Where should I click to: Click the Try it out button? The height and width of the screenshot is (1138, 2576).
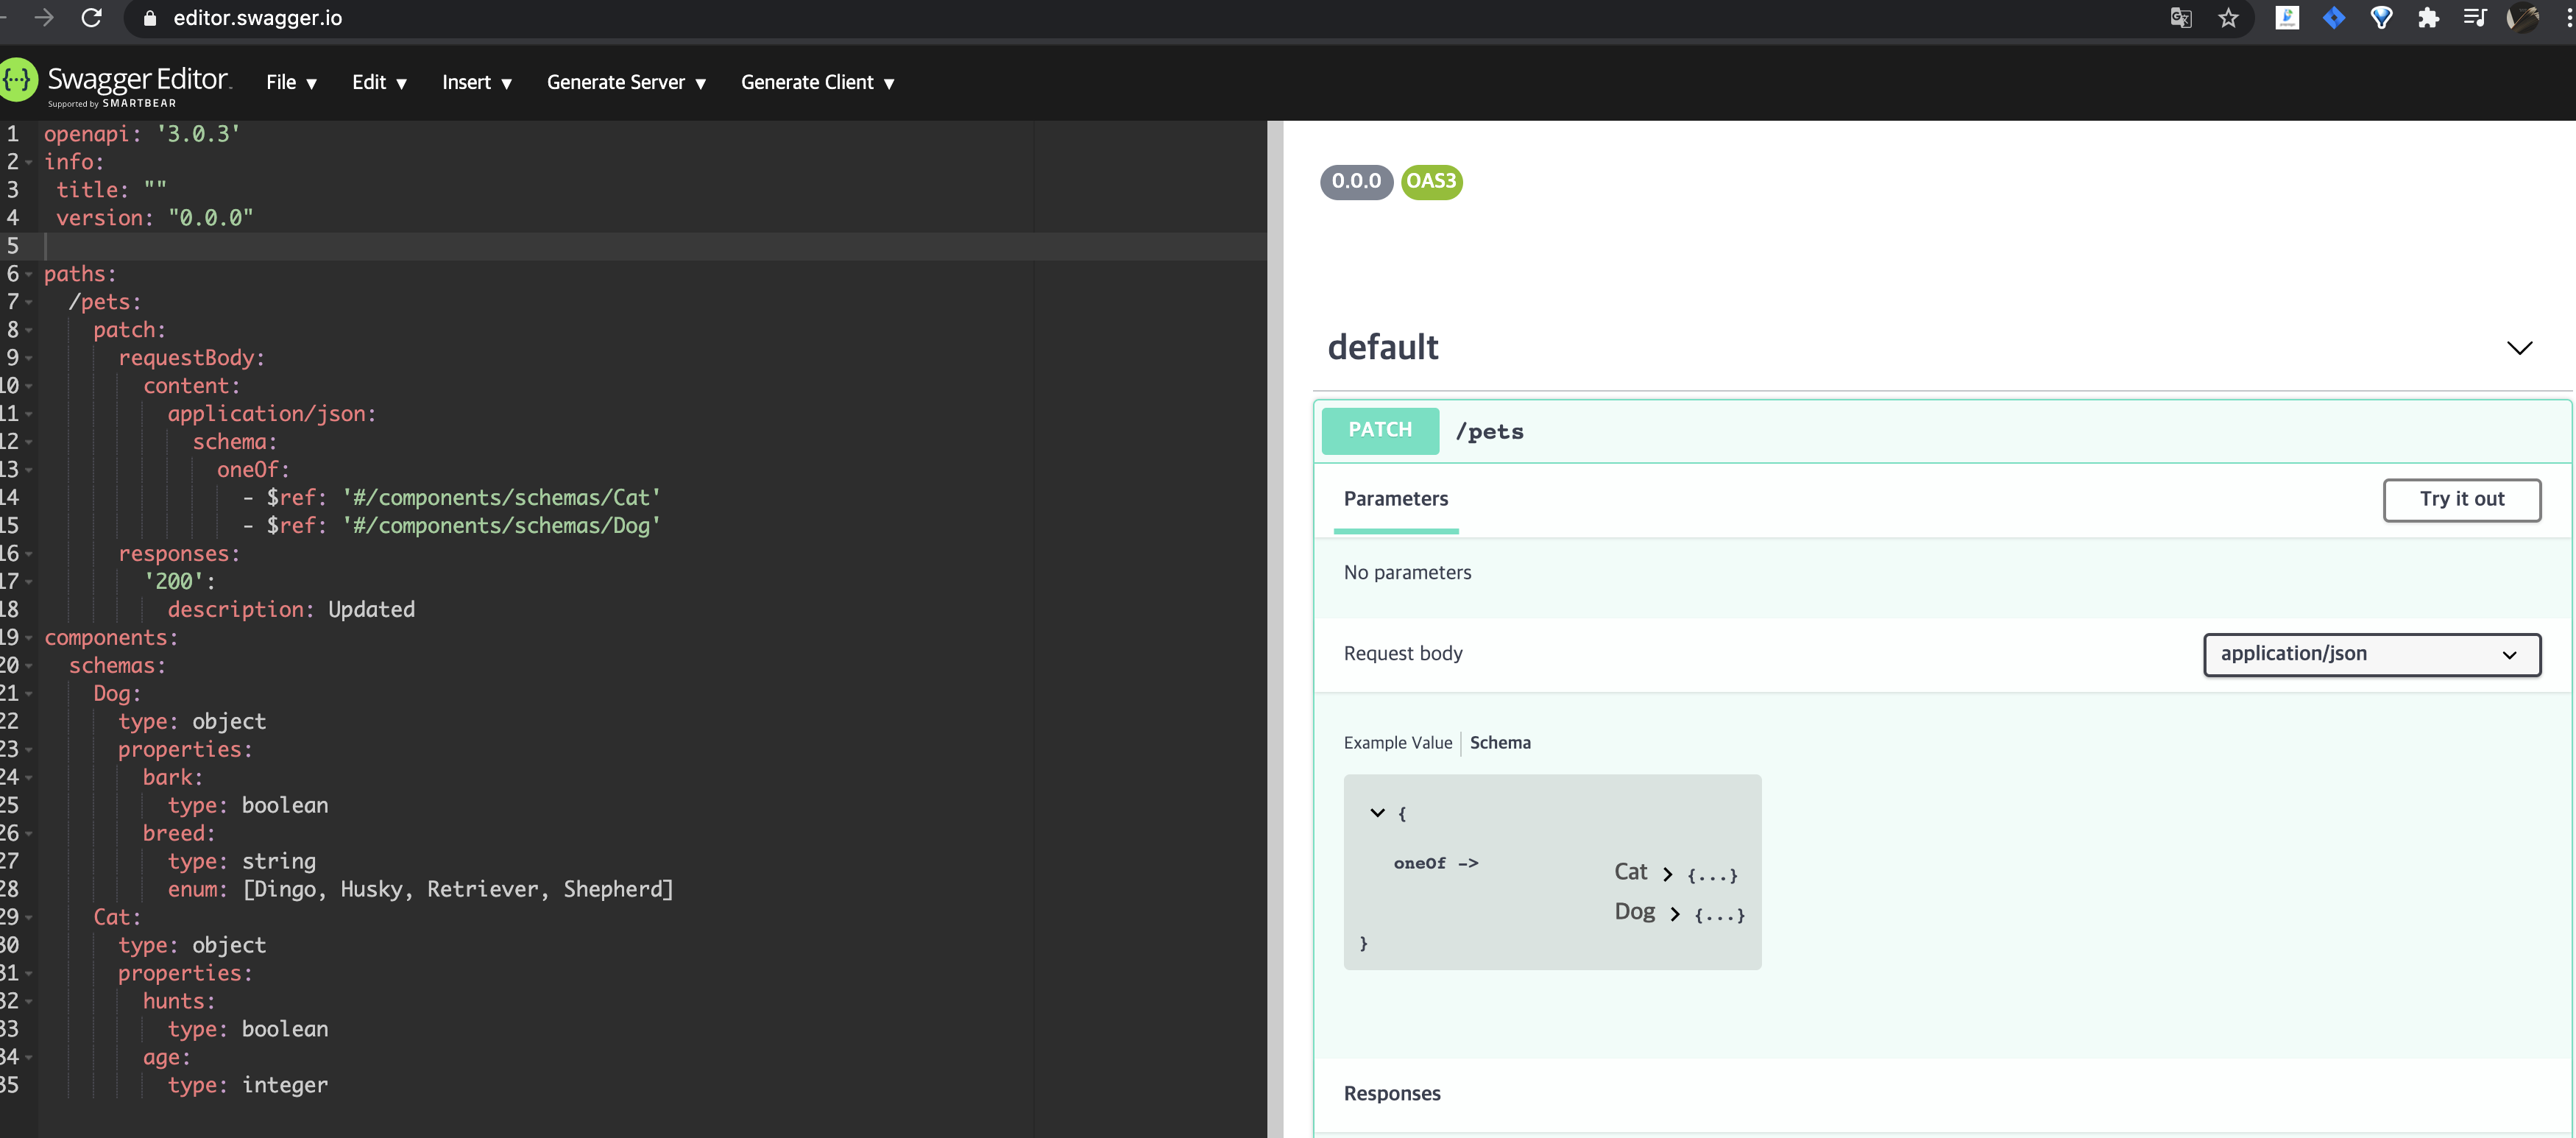[x=2462, y=499]
